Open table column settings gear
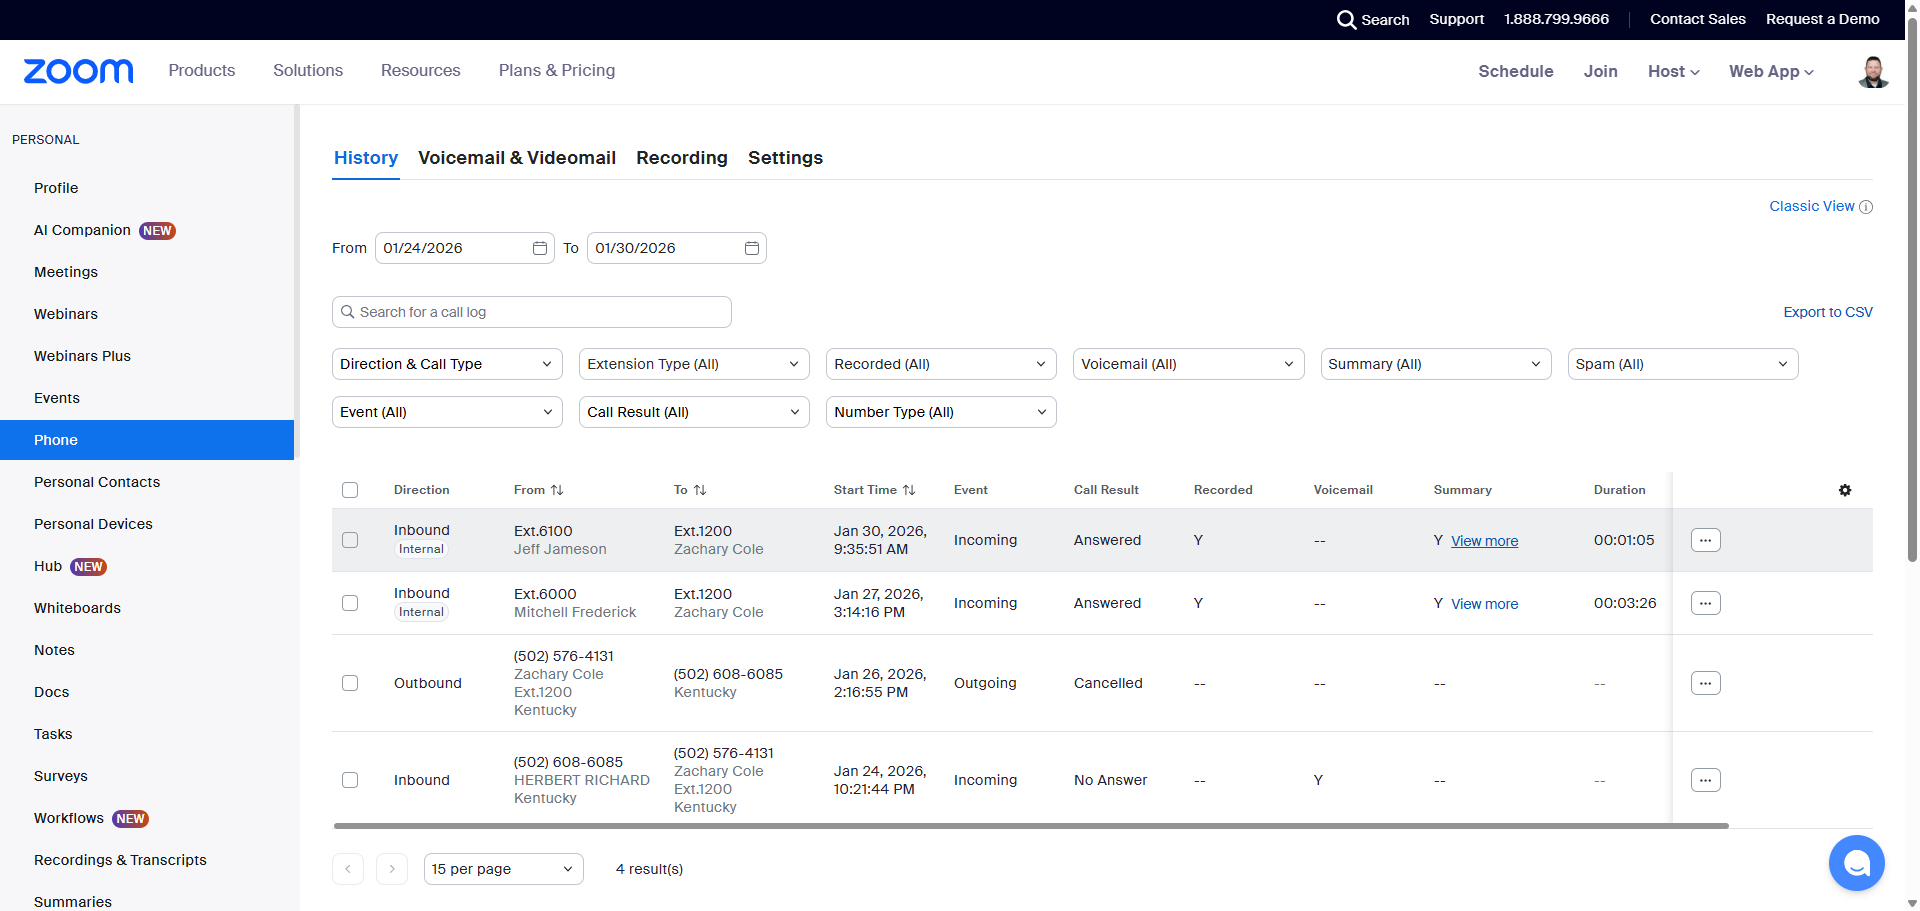Screen dimensions: 1920x911 click(x=1845, y=490)
